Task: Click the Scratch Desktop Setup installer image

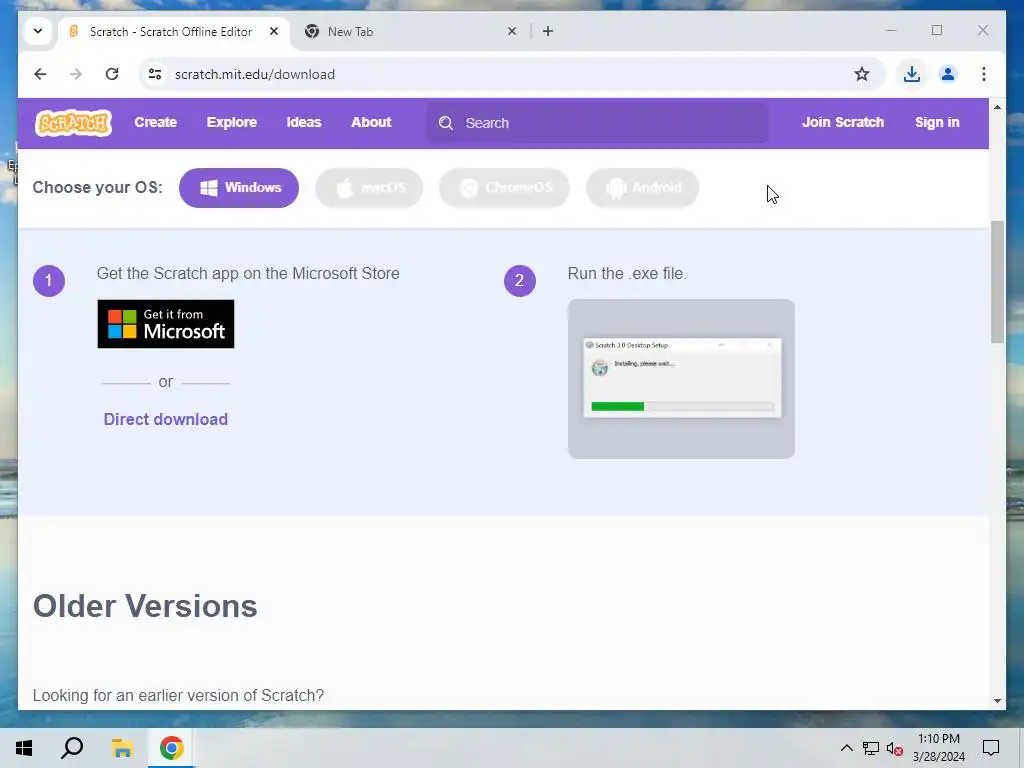Action: (681, 379)
